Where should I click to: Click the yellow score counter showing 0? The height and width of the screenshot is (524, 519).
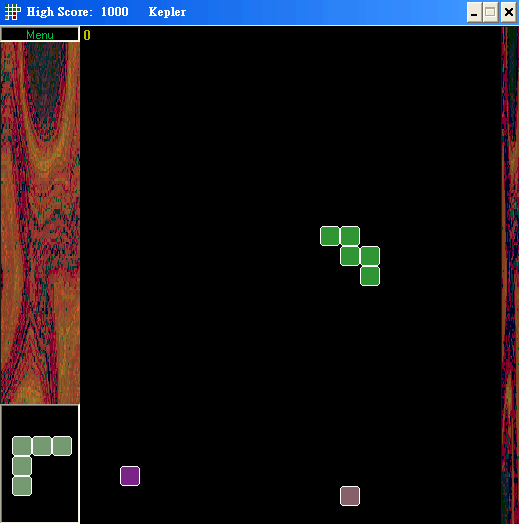[x=87, y=35]
